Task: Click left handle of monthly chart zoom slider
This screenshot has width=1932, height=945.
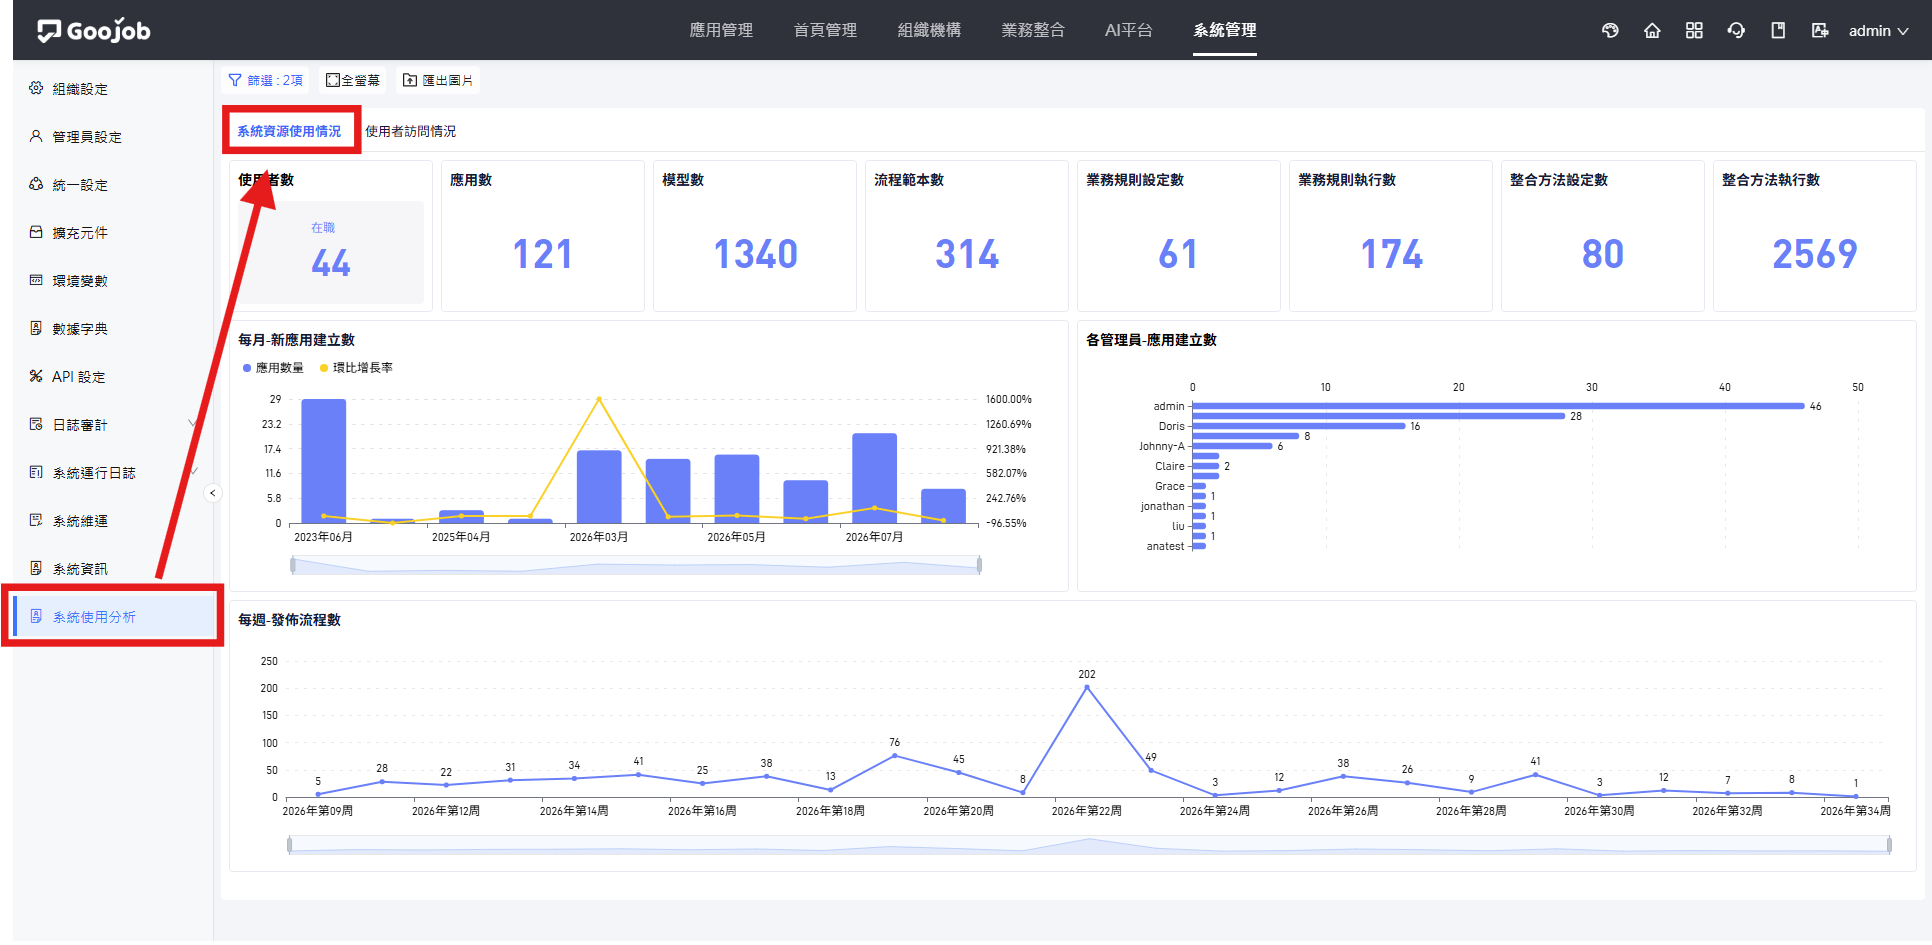Action: (293, 565)
